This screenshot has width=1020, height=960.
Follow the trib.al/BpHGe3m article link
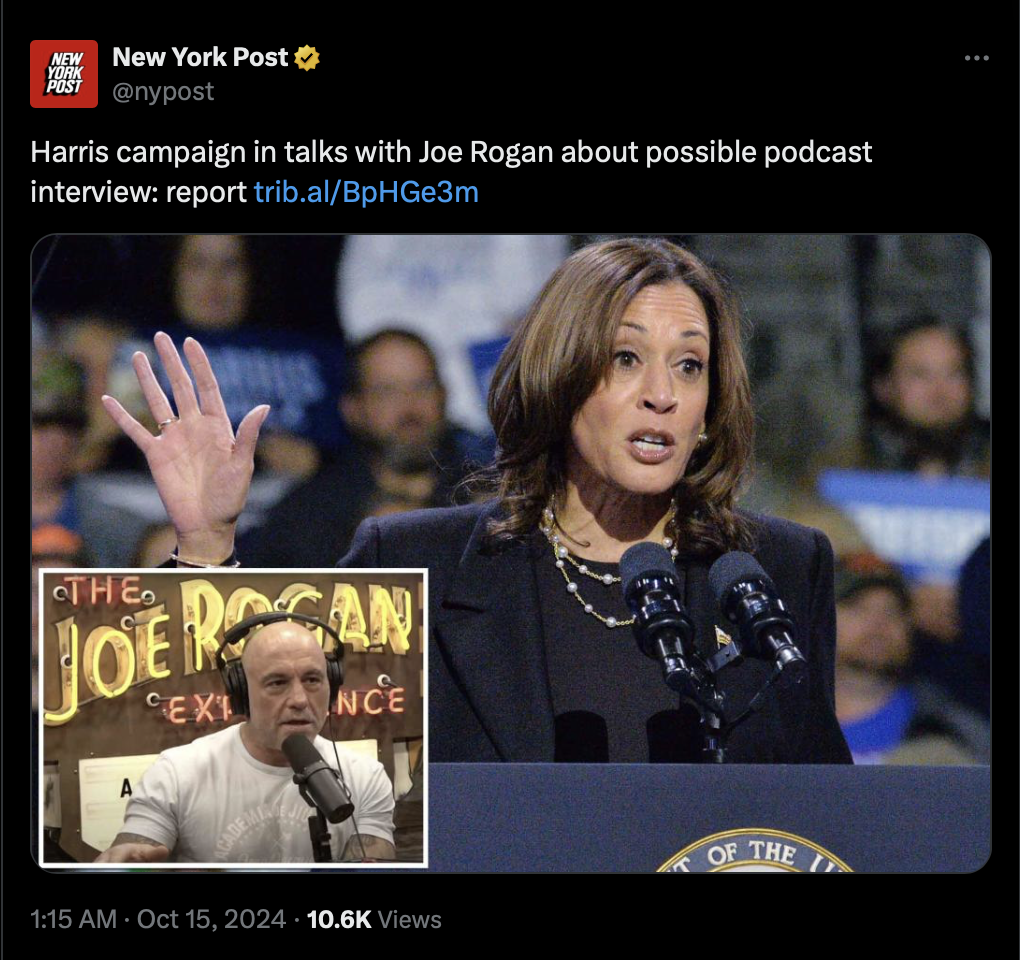point(366,193)
